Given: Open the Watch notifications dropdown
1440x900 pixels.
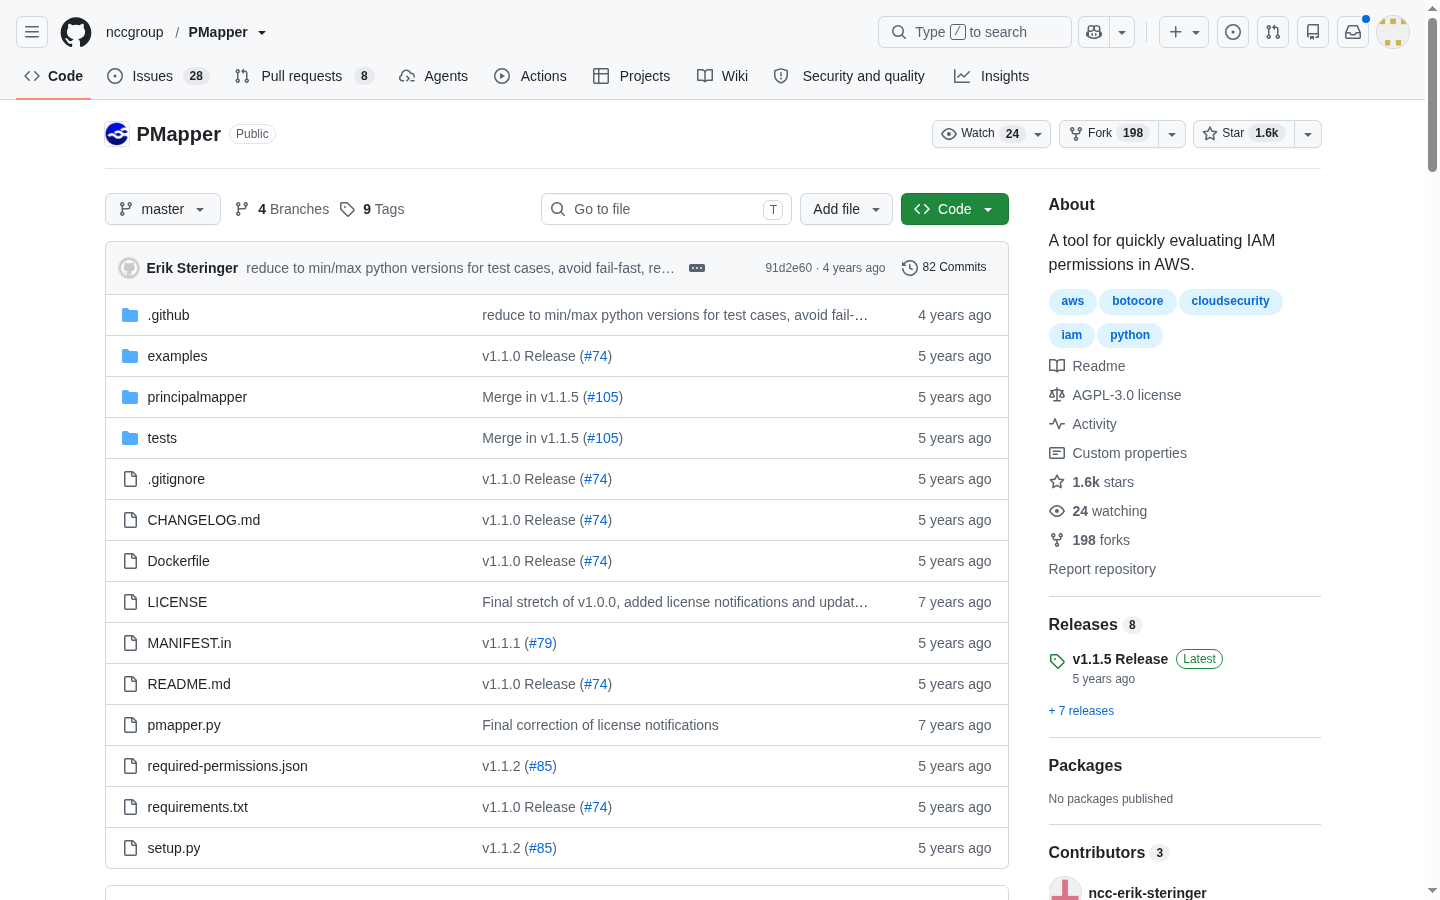Looking at the screenshot, I should [991, 134].
